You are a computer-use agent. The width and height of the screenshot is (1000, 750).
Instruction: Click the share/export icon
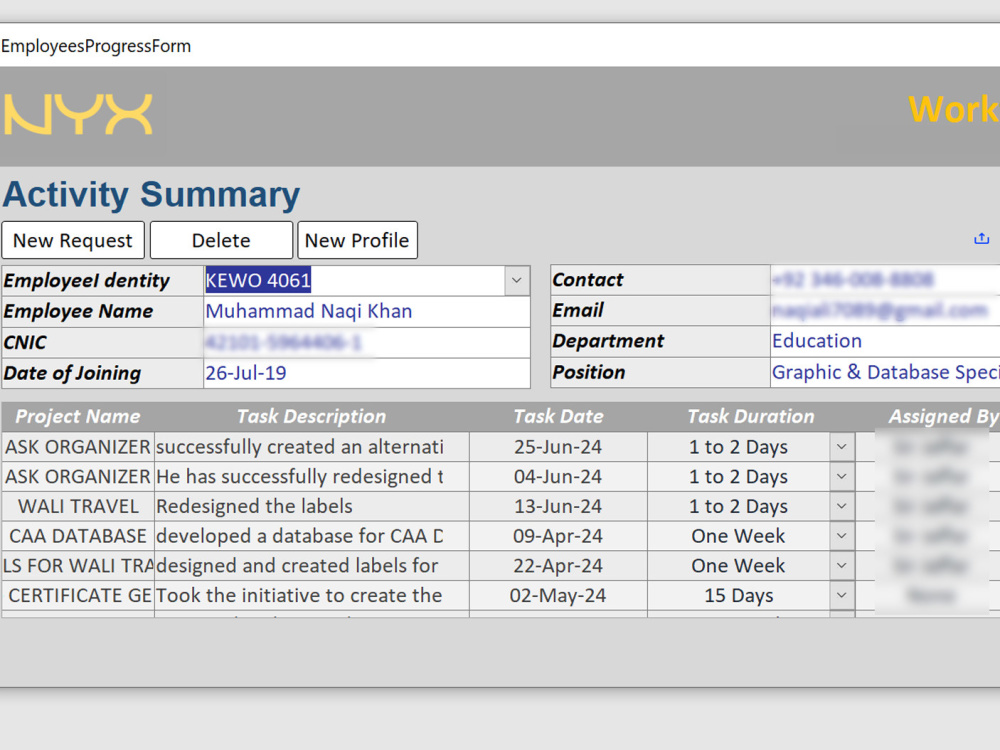(982, 239)
